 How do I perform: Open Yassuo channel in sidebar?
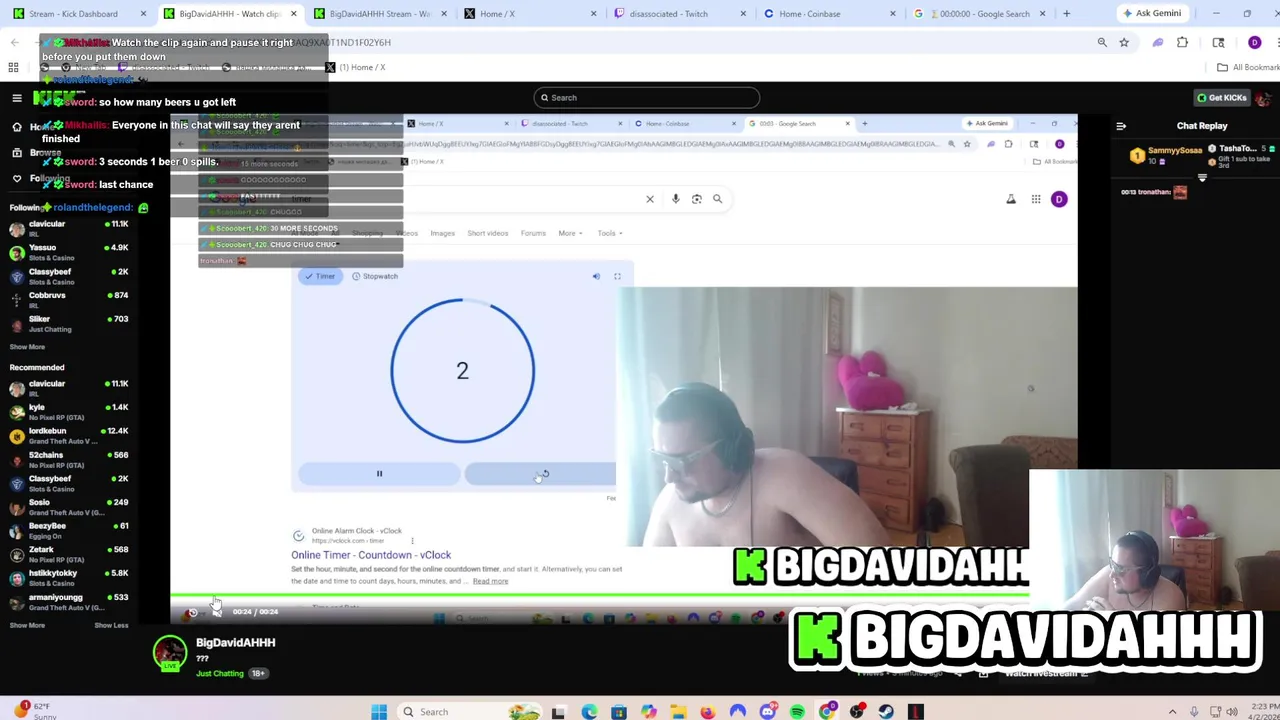point(69,252)
